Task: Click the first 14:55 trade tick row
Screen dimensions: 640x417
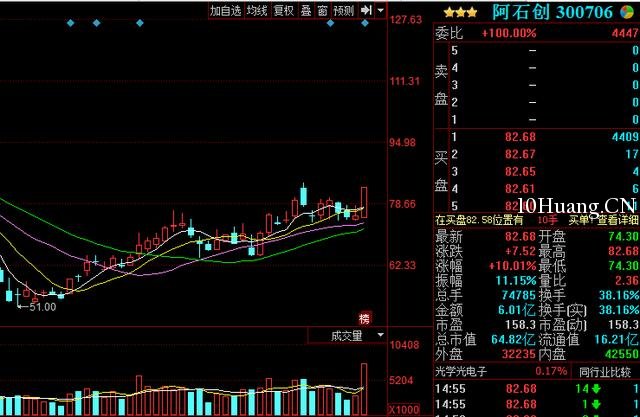Action: 537,388
